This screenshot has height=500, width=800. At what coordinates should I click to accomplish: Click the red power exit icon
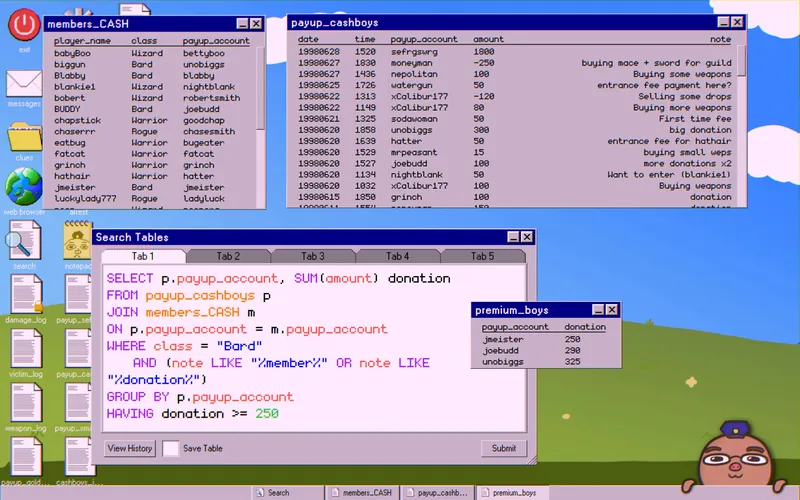click(24, 24)
